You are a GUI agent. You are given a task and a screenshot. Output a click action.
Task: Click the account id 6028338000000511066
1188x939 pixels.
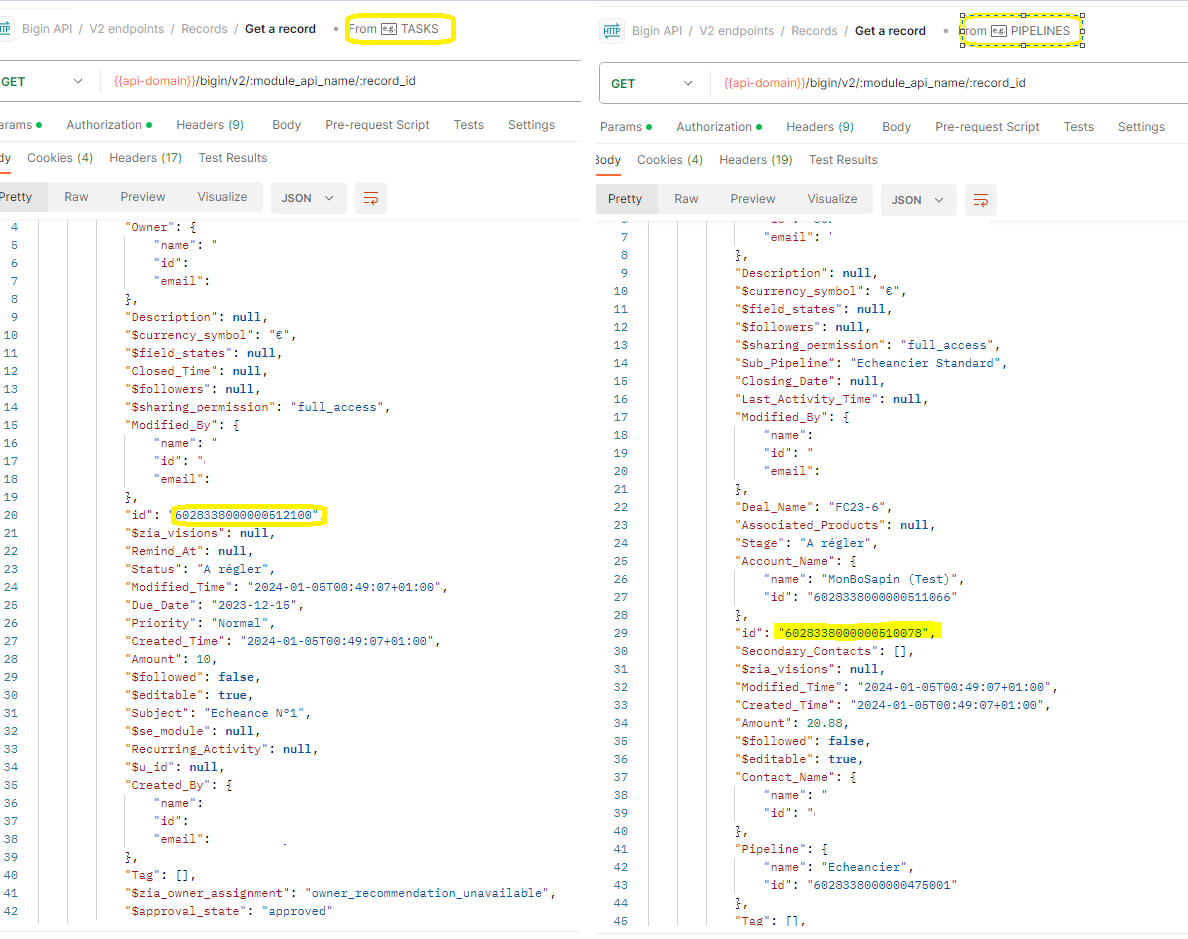pyautogui.click(x=882, y=597)
